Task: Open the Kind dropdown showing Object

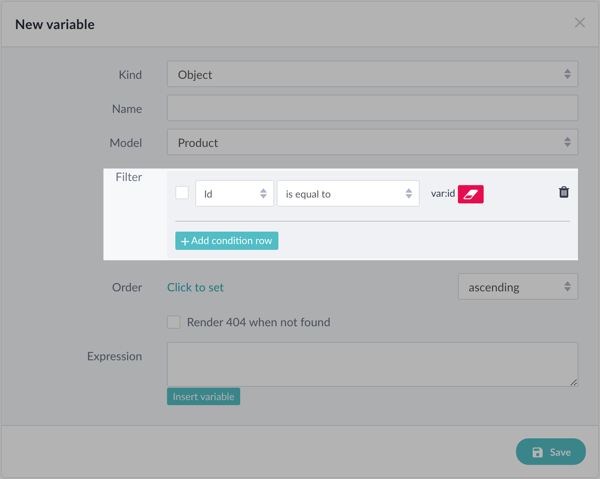Action: click(372, 74)
